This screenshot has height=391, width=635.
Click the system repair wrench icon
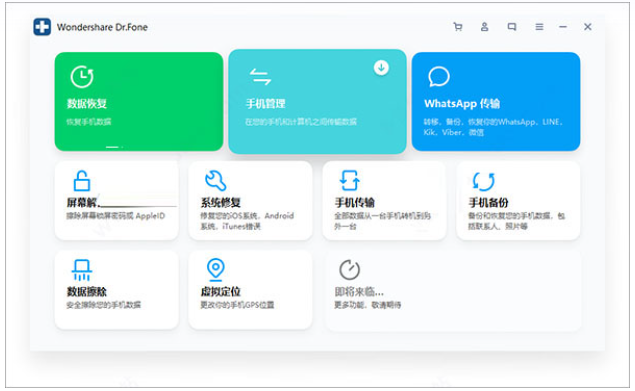pyautogui.click(x=215, y=181)
